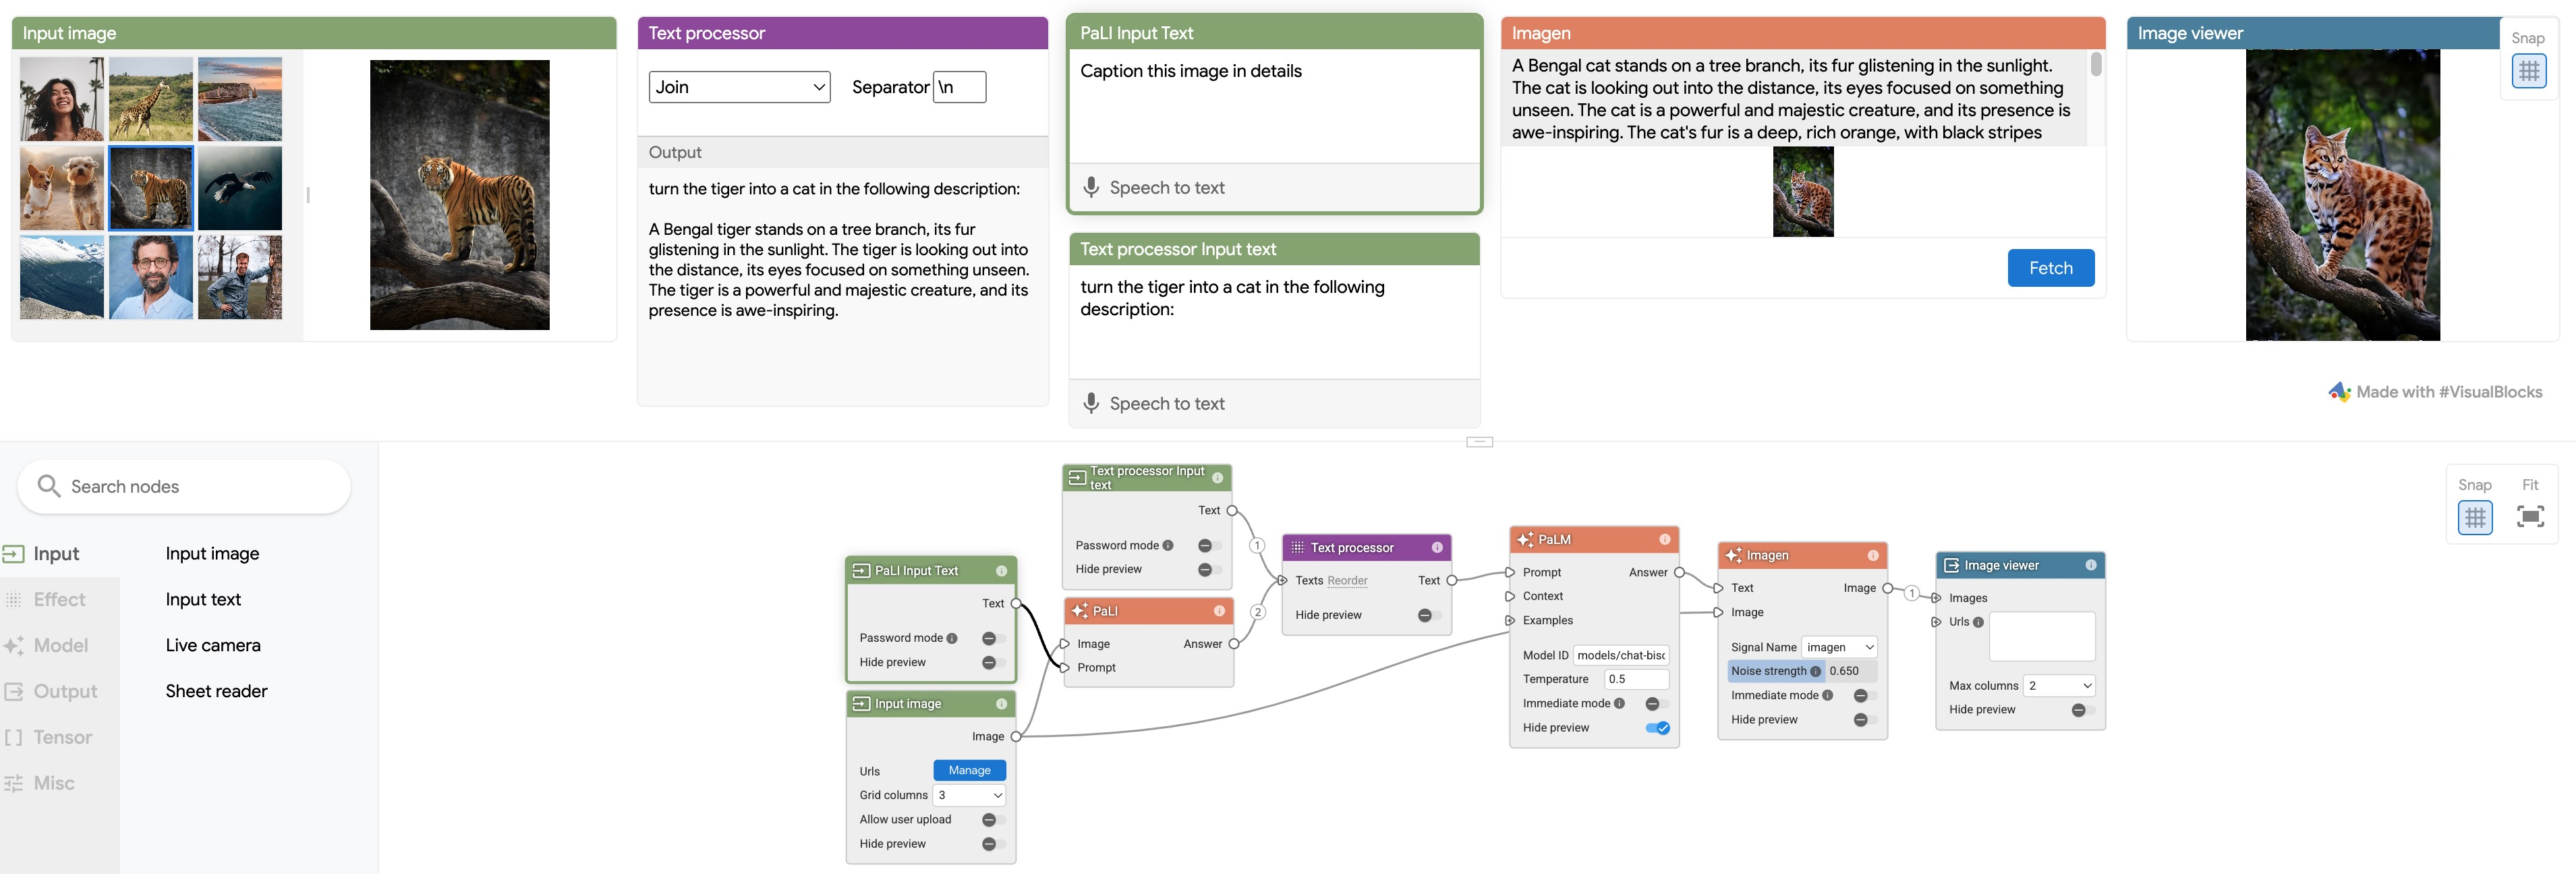The image size is (2576, 874).
Task: Click the microphone icon in PaLI Input Text
Action: pyautogui.click(x=1091, y=187)
